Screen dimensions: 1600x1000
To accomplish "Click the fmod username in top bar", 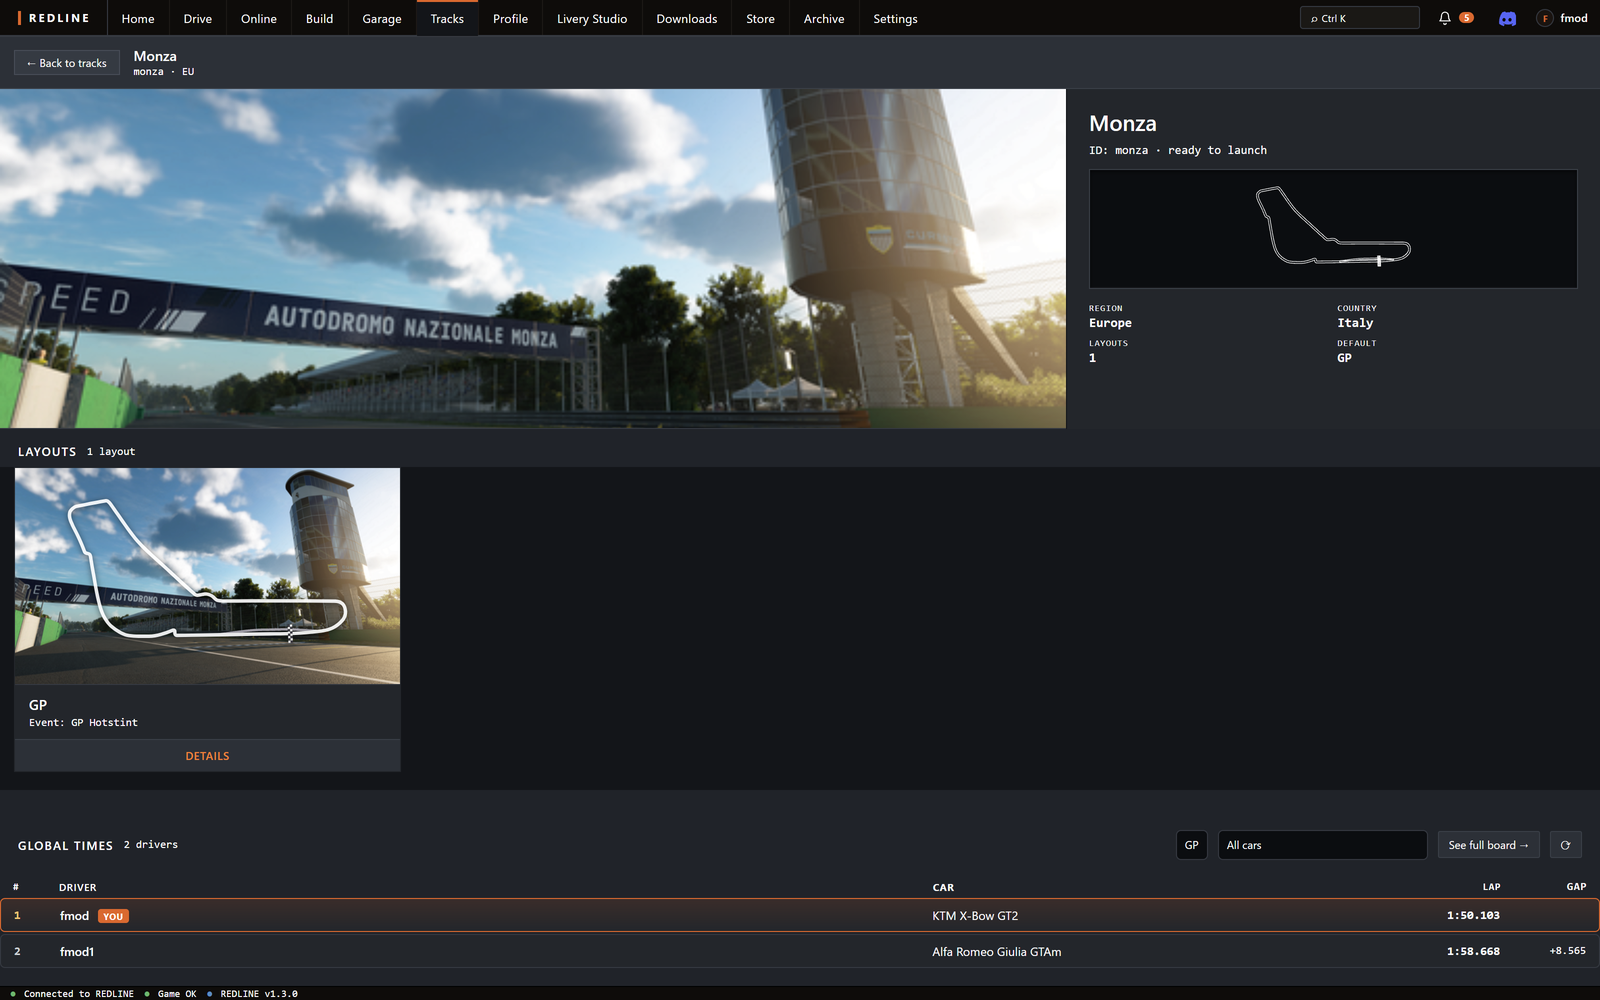I will 1573,18.
